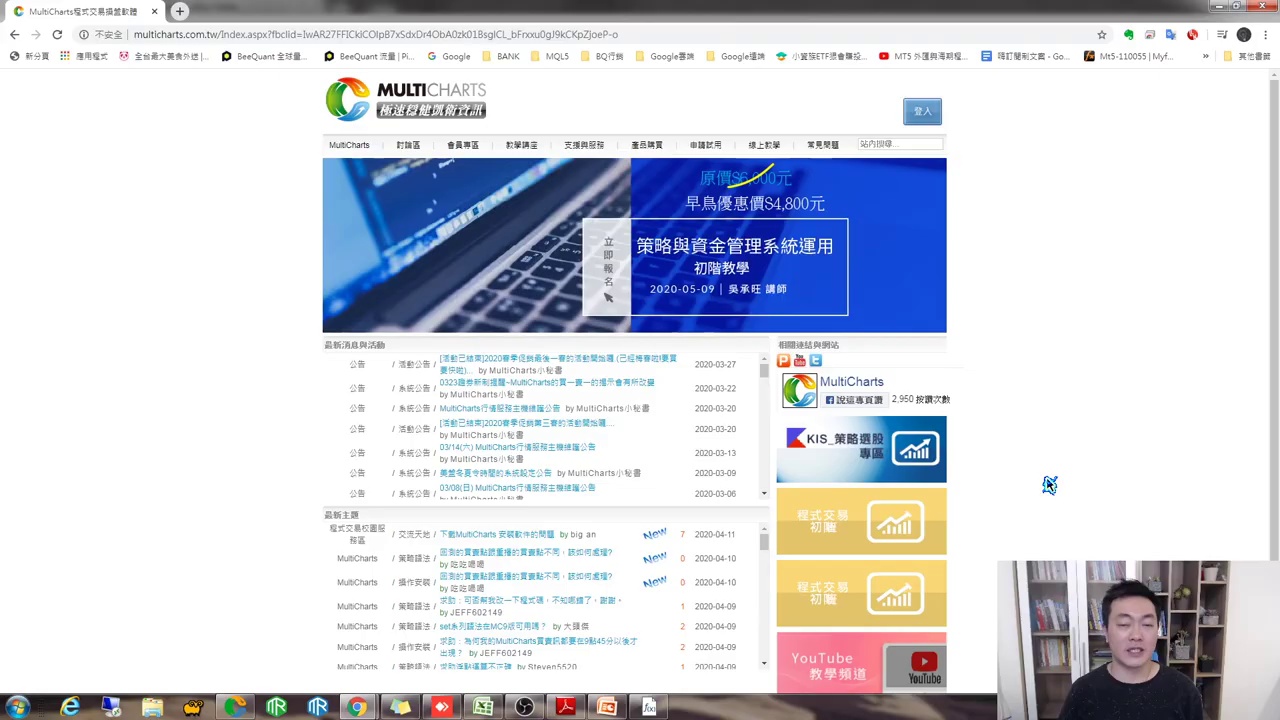Click the KIS strategy stock selection banner
The height and width of the screenshot is (720, 1280).
coord(861,450)
